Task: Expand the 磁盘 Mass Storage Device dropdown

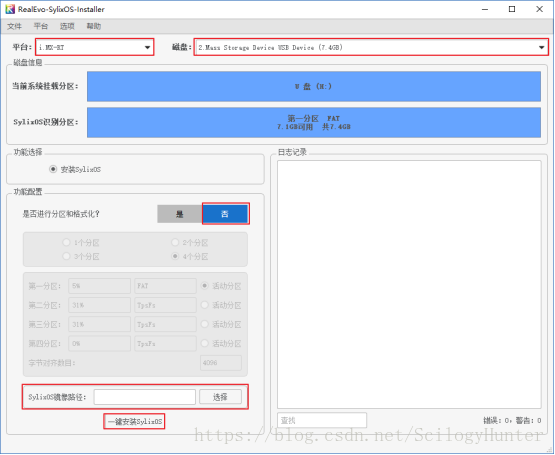Action: point(371,47)
